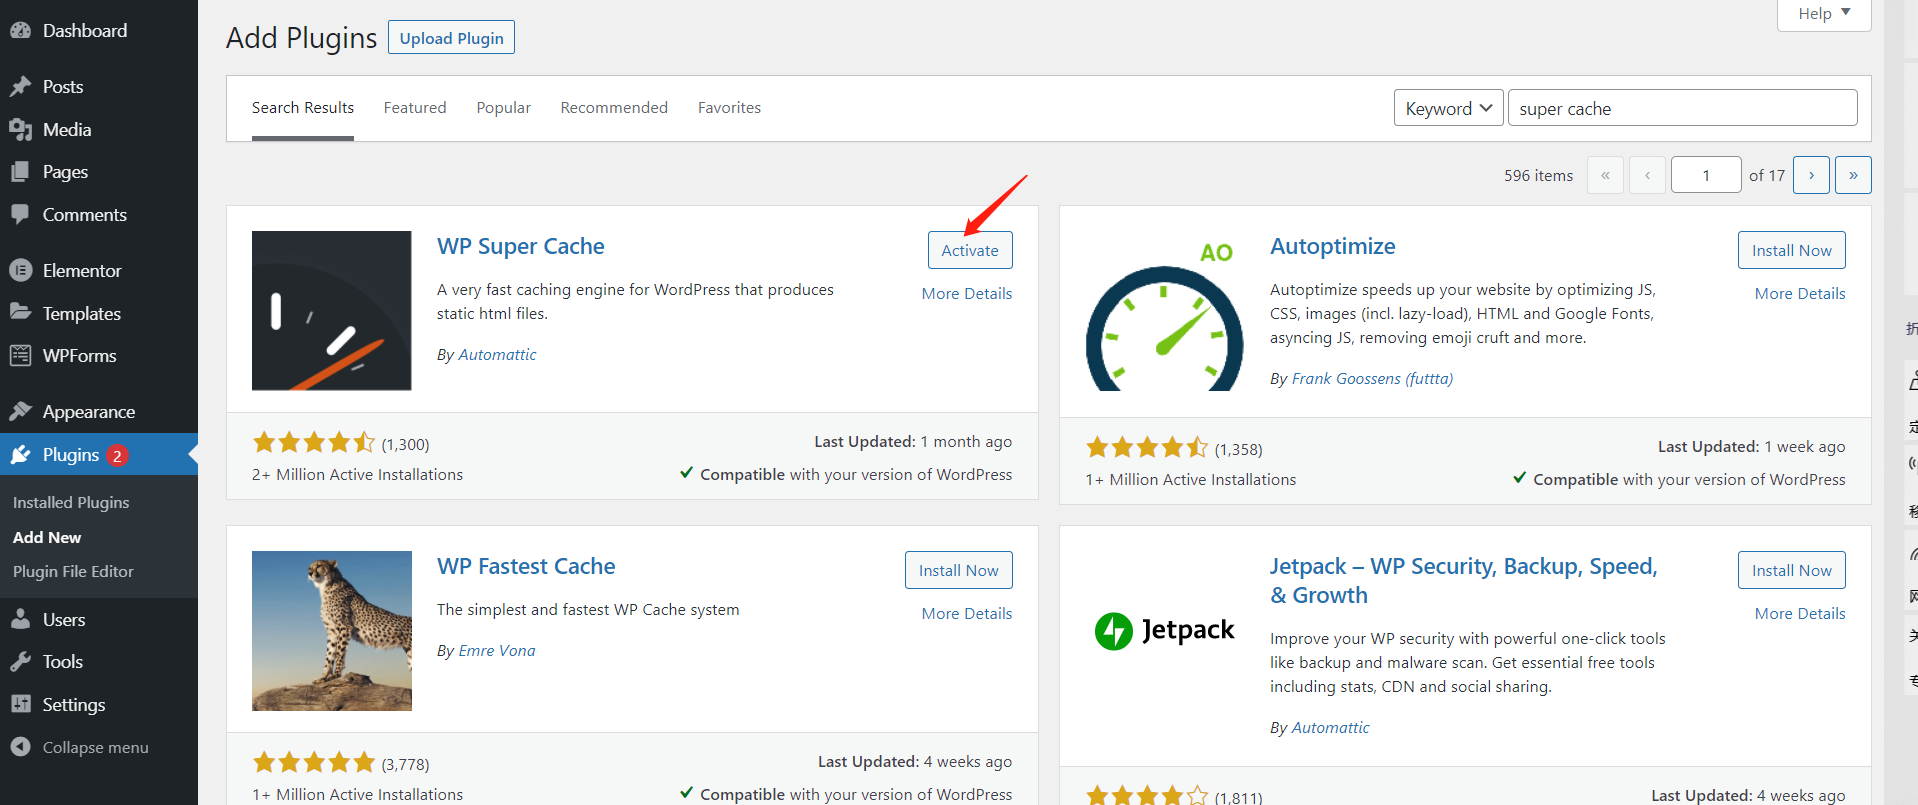This screenshot has width=1918, height=805.
Task: Open Autoptimize gauge logo thumbnail
Action: tap(1165, 311)
